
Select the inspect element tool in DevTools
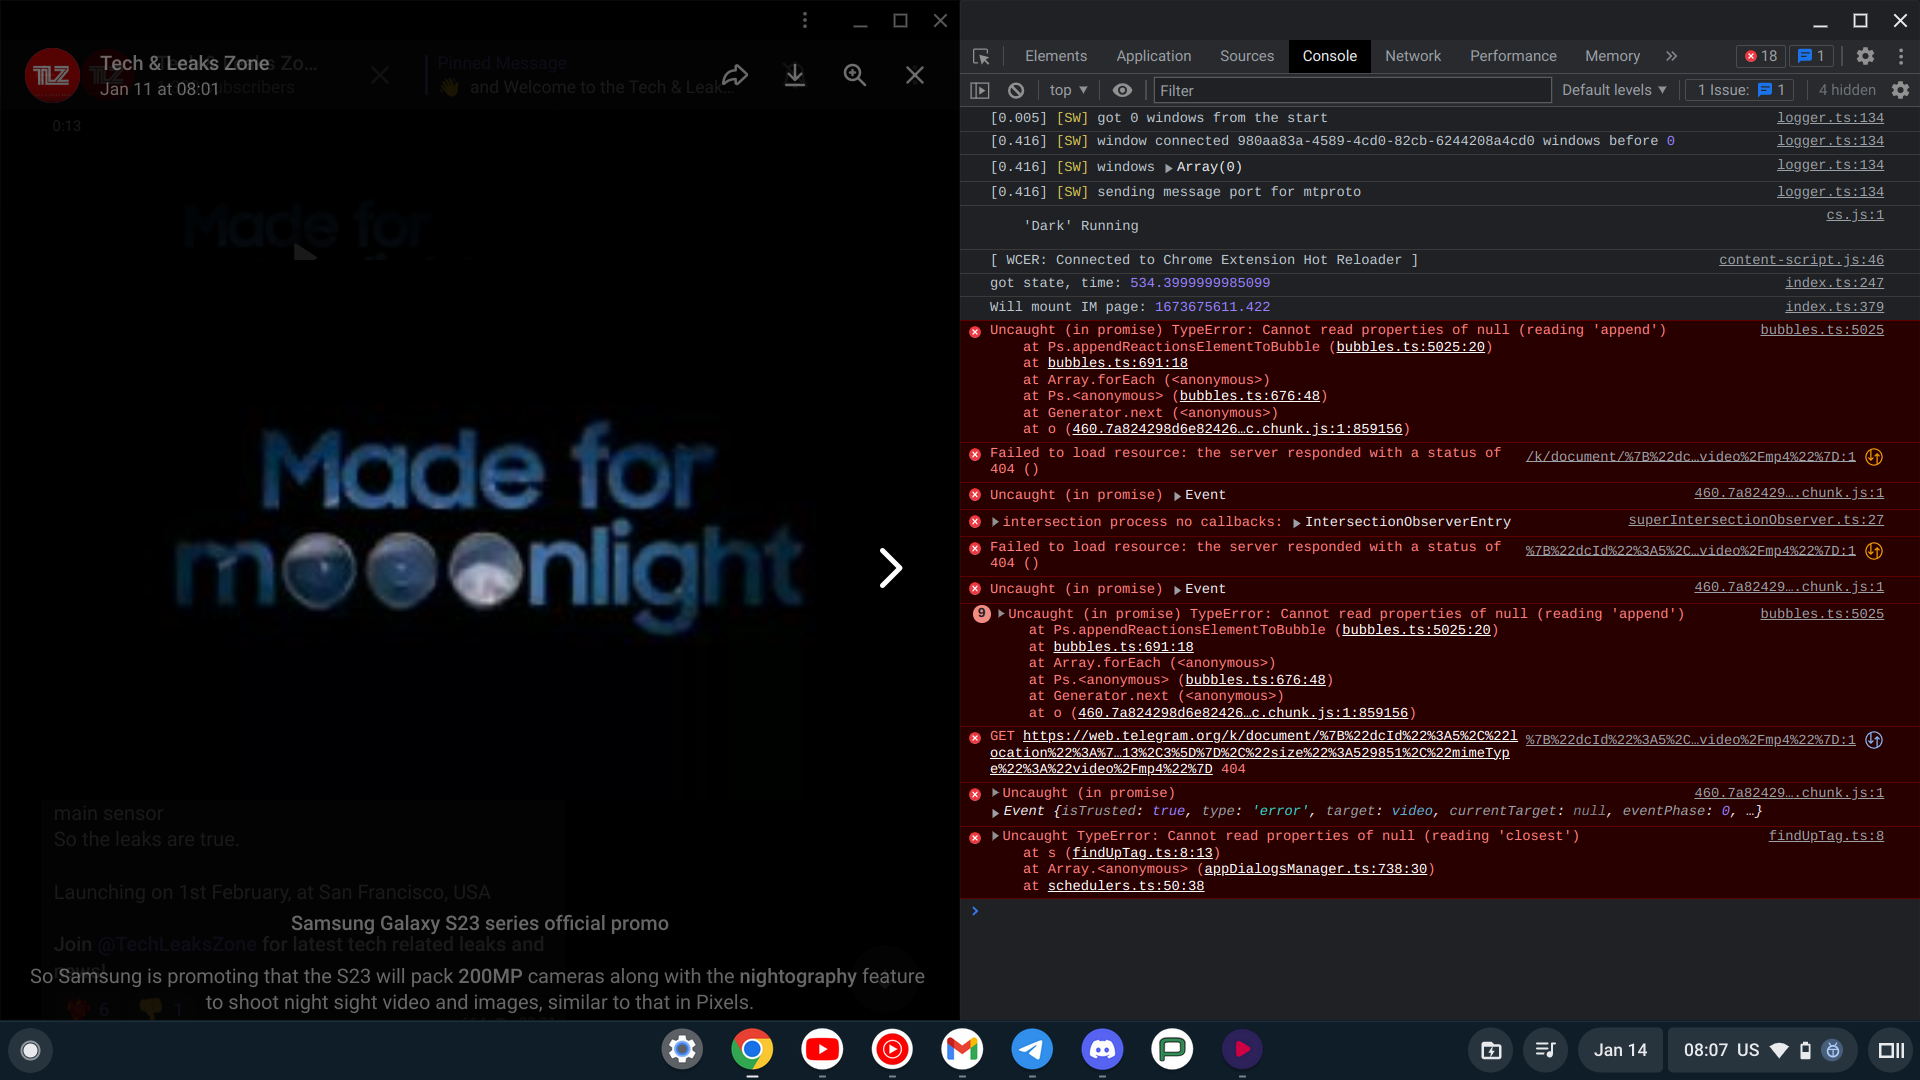[981, 57]
